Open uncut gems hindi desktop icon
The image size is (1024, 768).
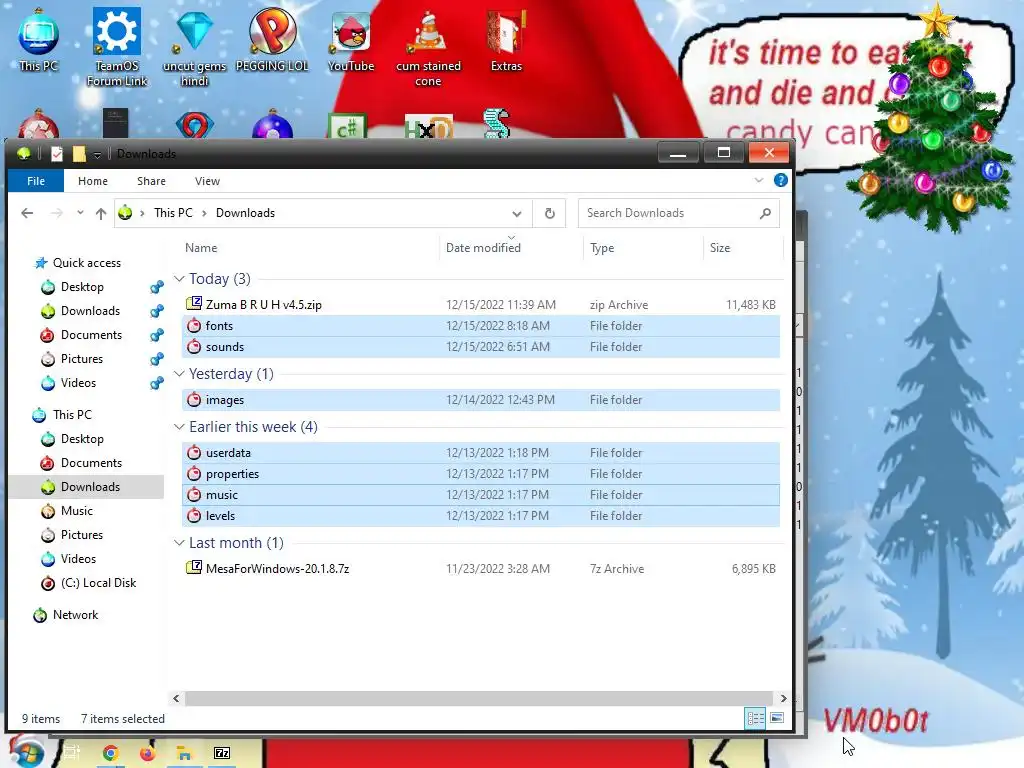pos(194,47)
